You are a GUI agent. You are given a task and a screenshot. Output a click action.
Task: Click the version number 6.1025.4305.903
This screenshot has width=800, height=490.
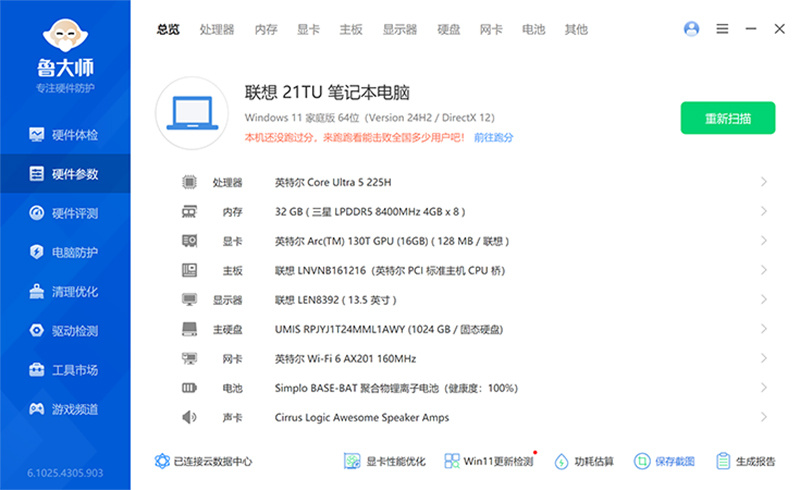click(x=65, y=473)
